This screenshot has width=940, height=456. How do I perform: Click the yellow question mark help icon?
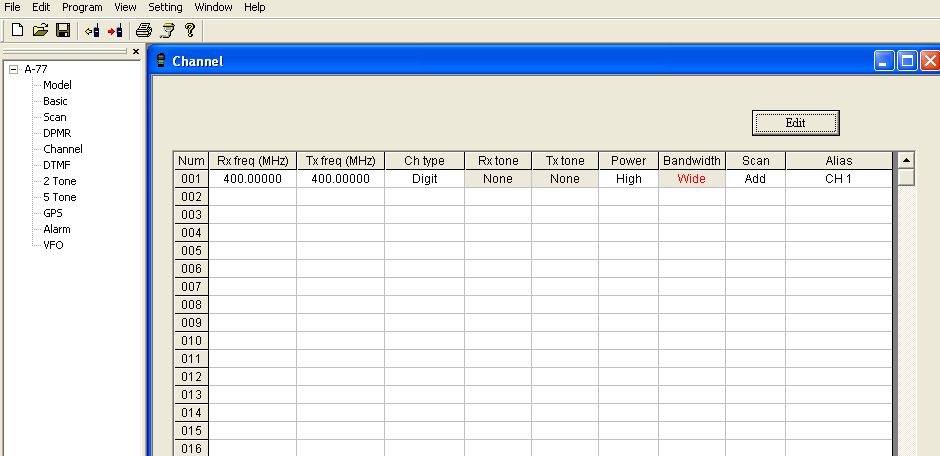tap(189, 30)
